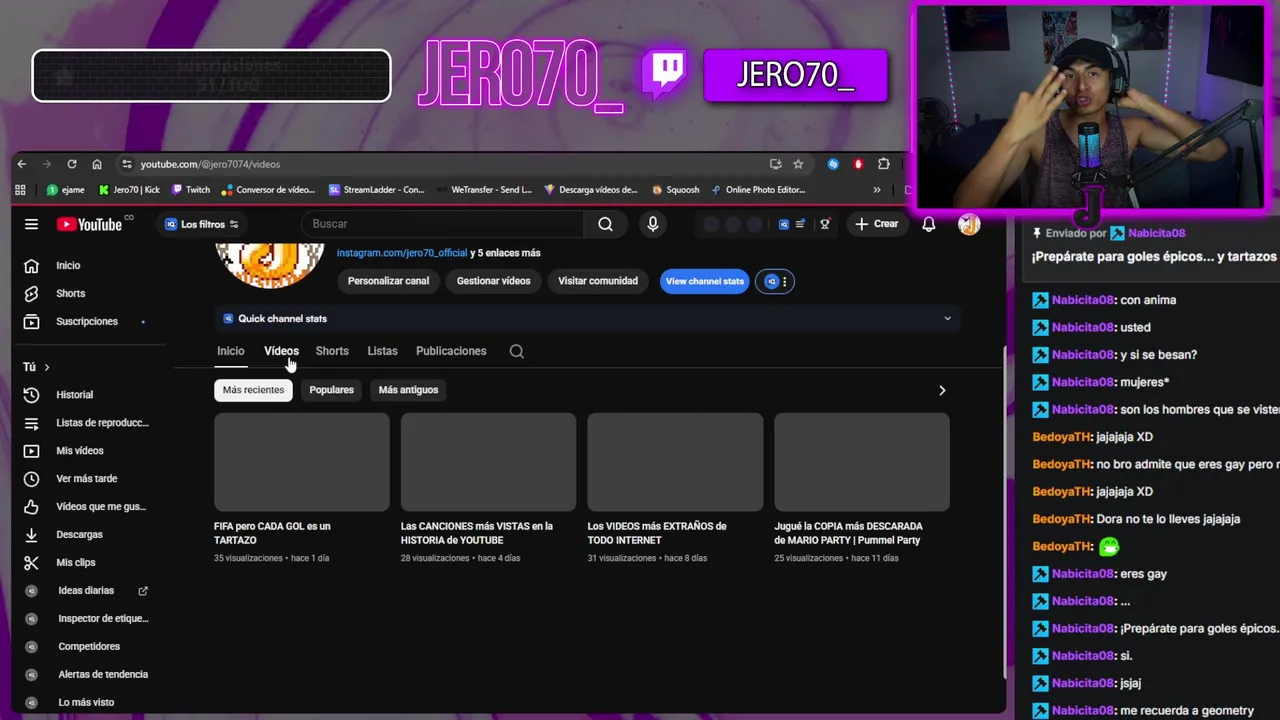Select the Populares filter chip
The image size is (1280, 720).
332,390
